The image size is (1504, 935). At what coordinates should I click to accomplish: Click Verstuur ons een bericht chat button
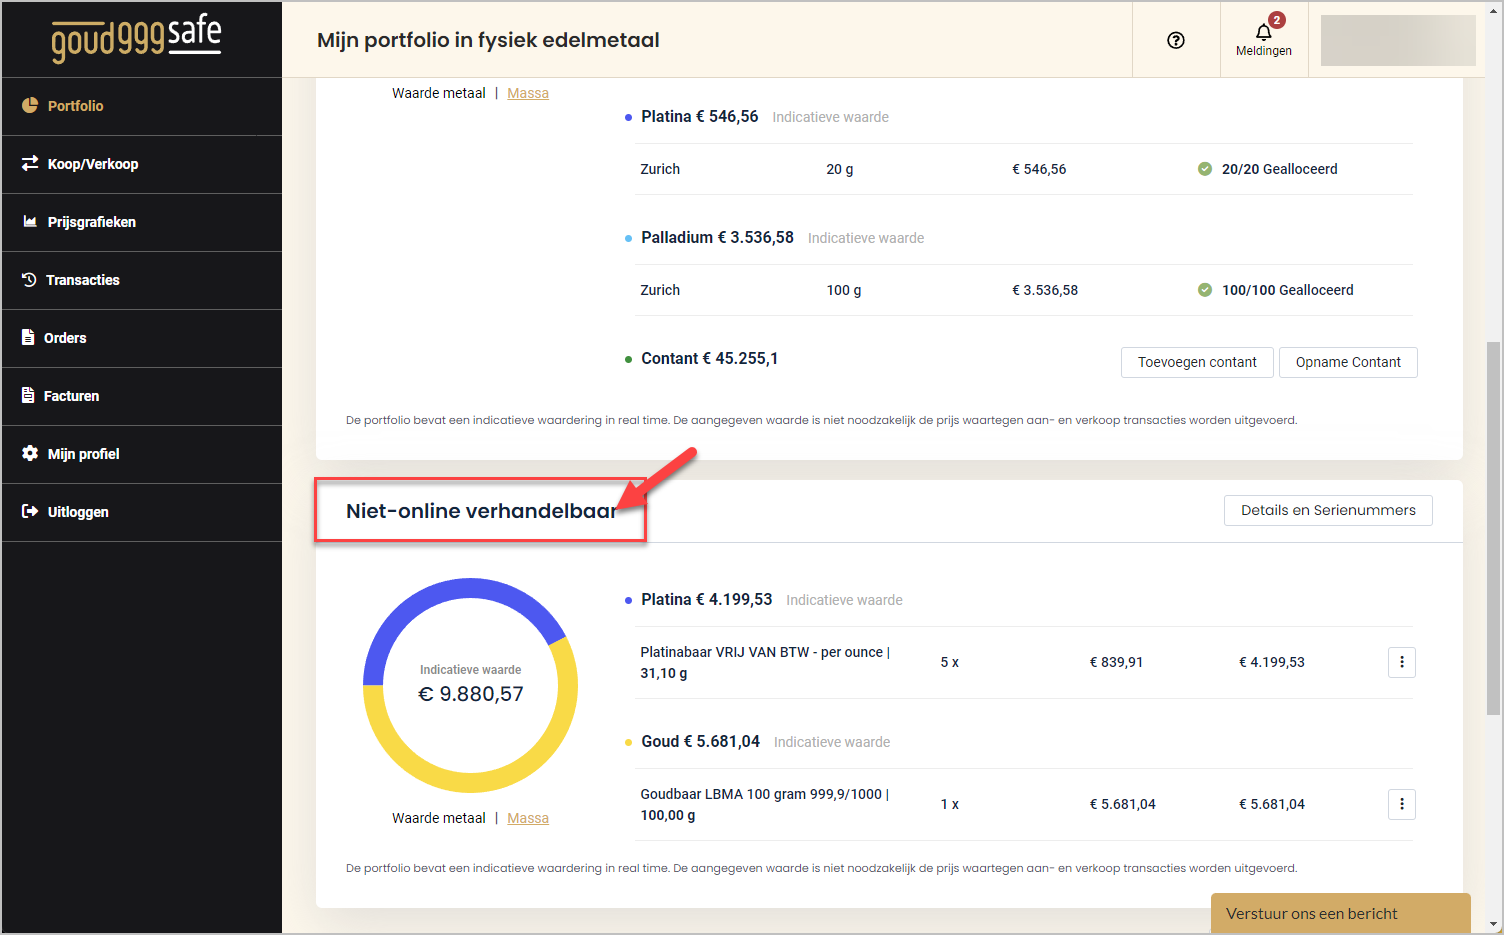coord(1340,913)
